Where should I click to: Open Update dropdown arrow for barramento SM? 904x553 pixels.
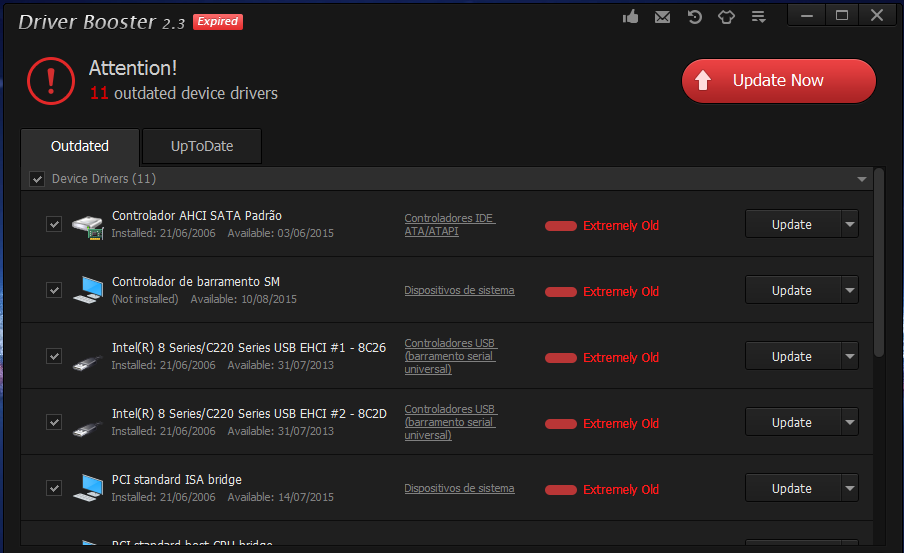click(x=850, y=290)
